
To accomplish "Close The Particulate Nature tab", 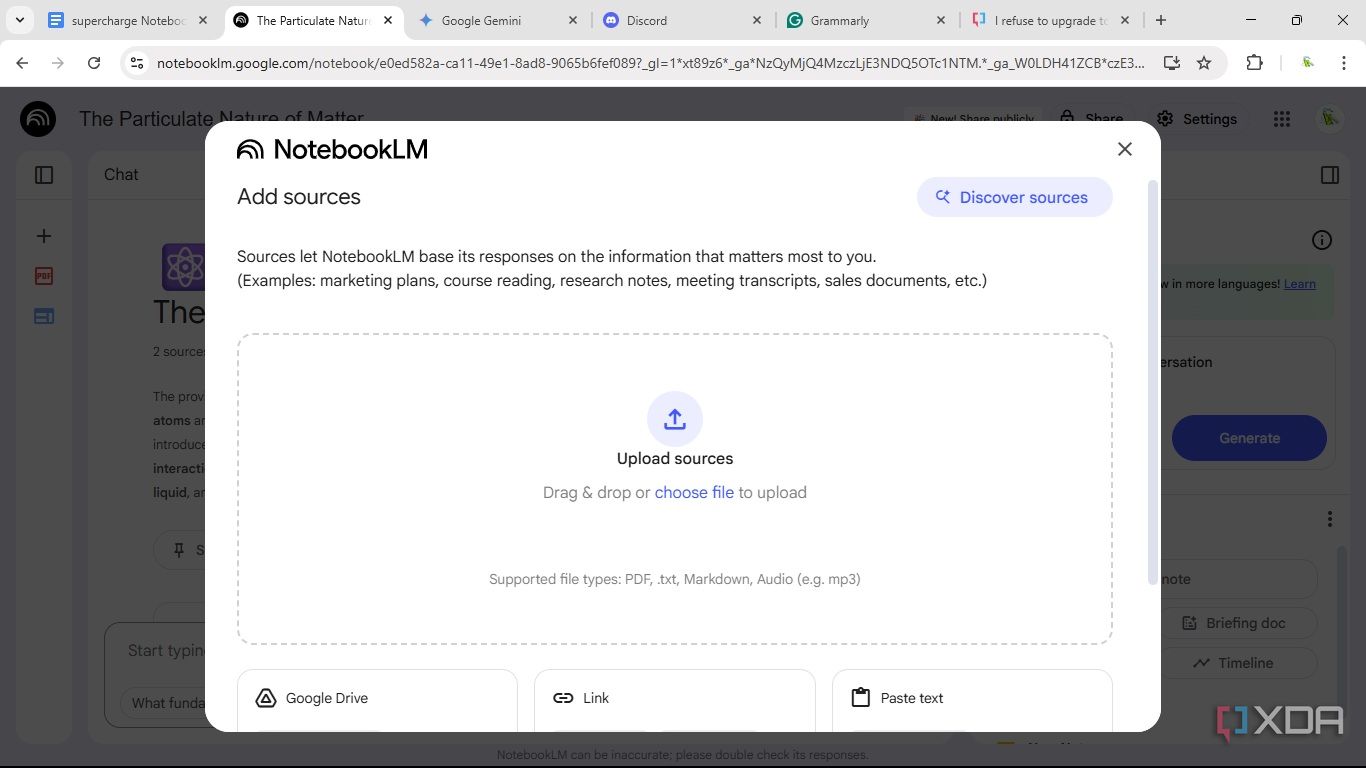I will (x=388, y=20).
